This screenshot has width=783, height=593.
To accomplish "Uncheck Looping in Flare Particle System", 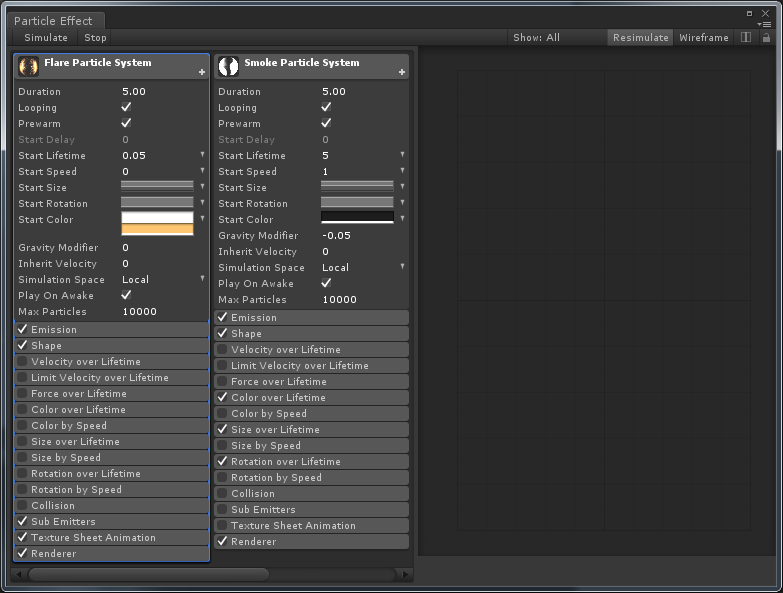I will coord(126,107).
